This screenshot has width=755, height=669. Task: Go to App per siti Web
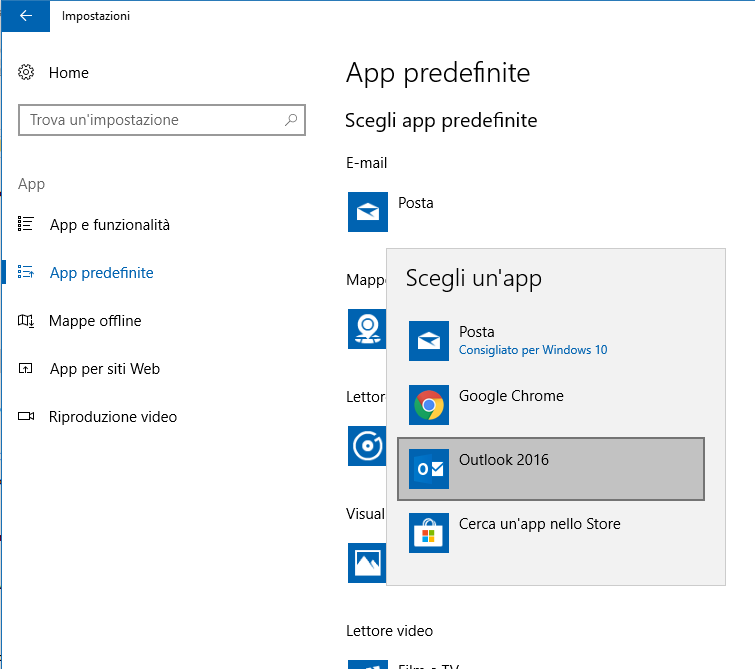[104, 369]
